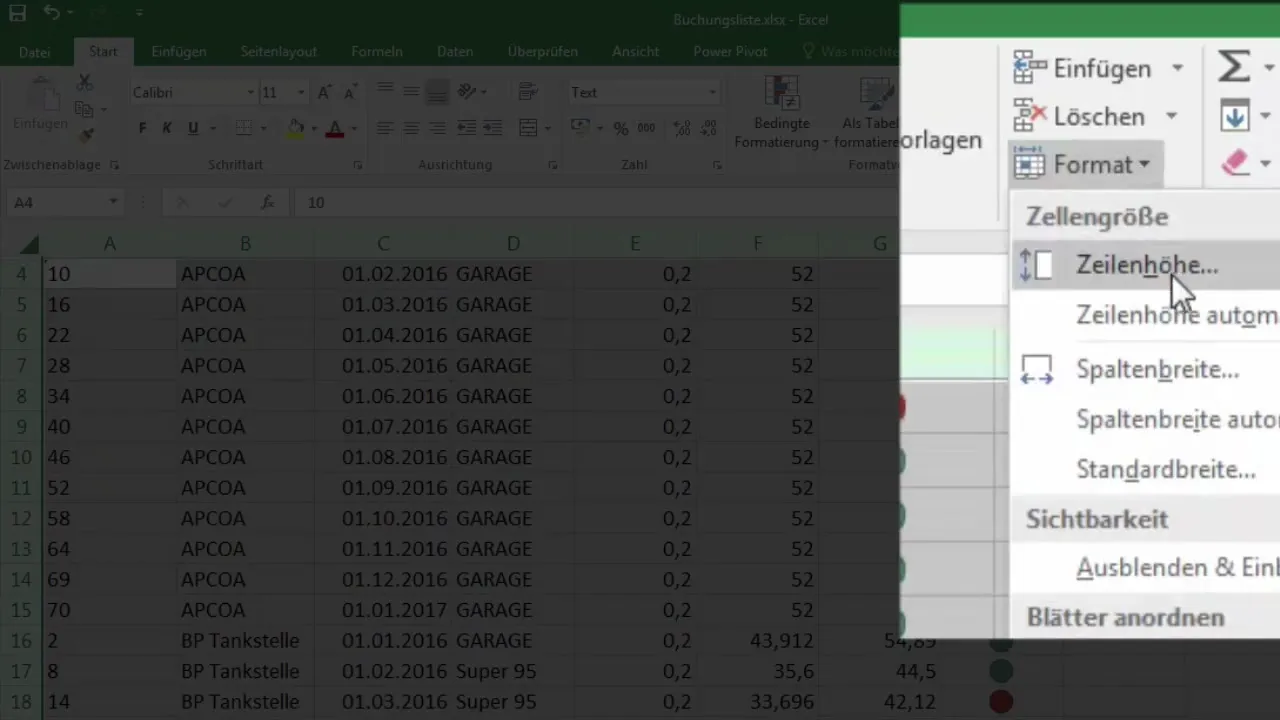Open Ausblenden & Einblenden submenu
The width and height of the screenshot is (1280, 720).
coord(1146,567)
